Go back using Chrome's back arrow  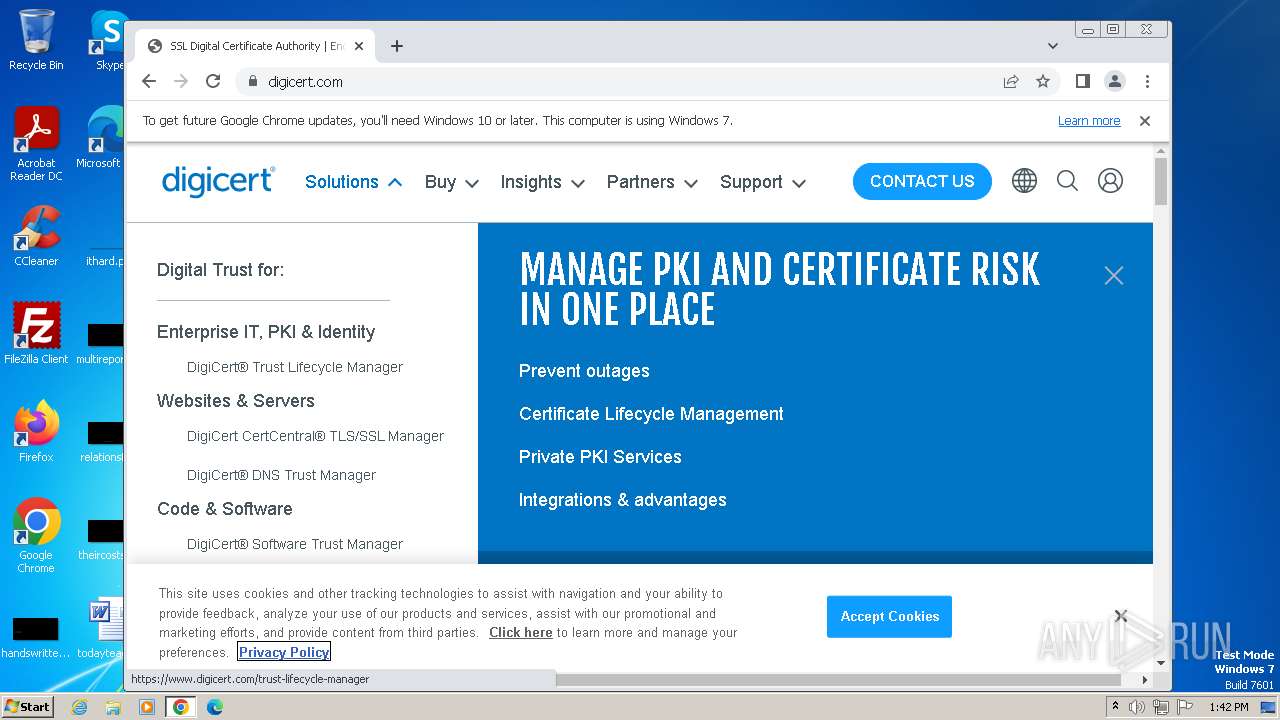[x=149, y=82]
